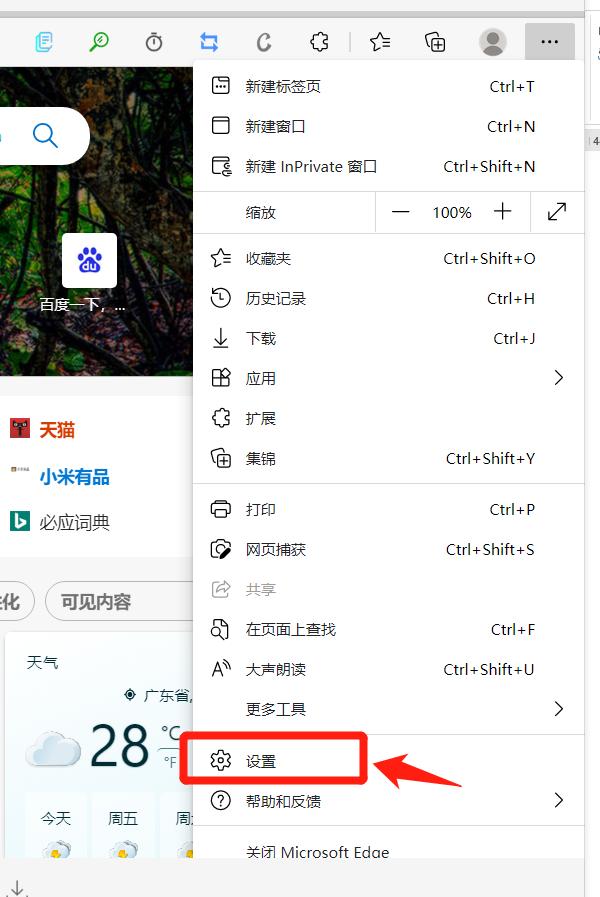Click the timer clock toolbar icon
600x897 pixels.
[x=154, y=42]
